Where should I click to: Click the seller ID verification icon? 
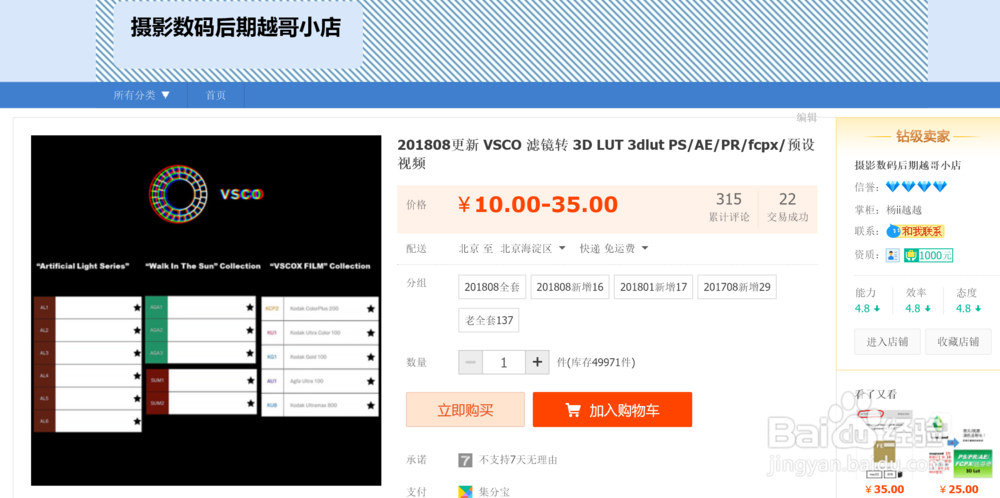click(x=892, y=255)
